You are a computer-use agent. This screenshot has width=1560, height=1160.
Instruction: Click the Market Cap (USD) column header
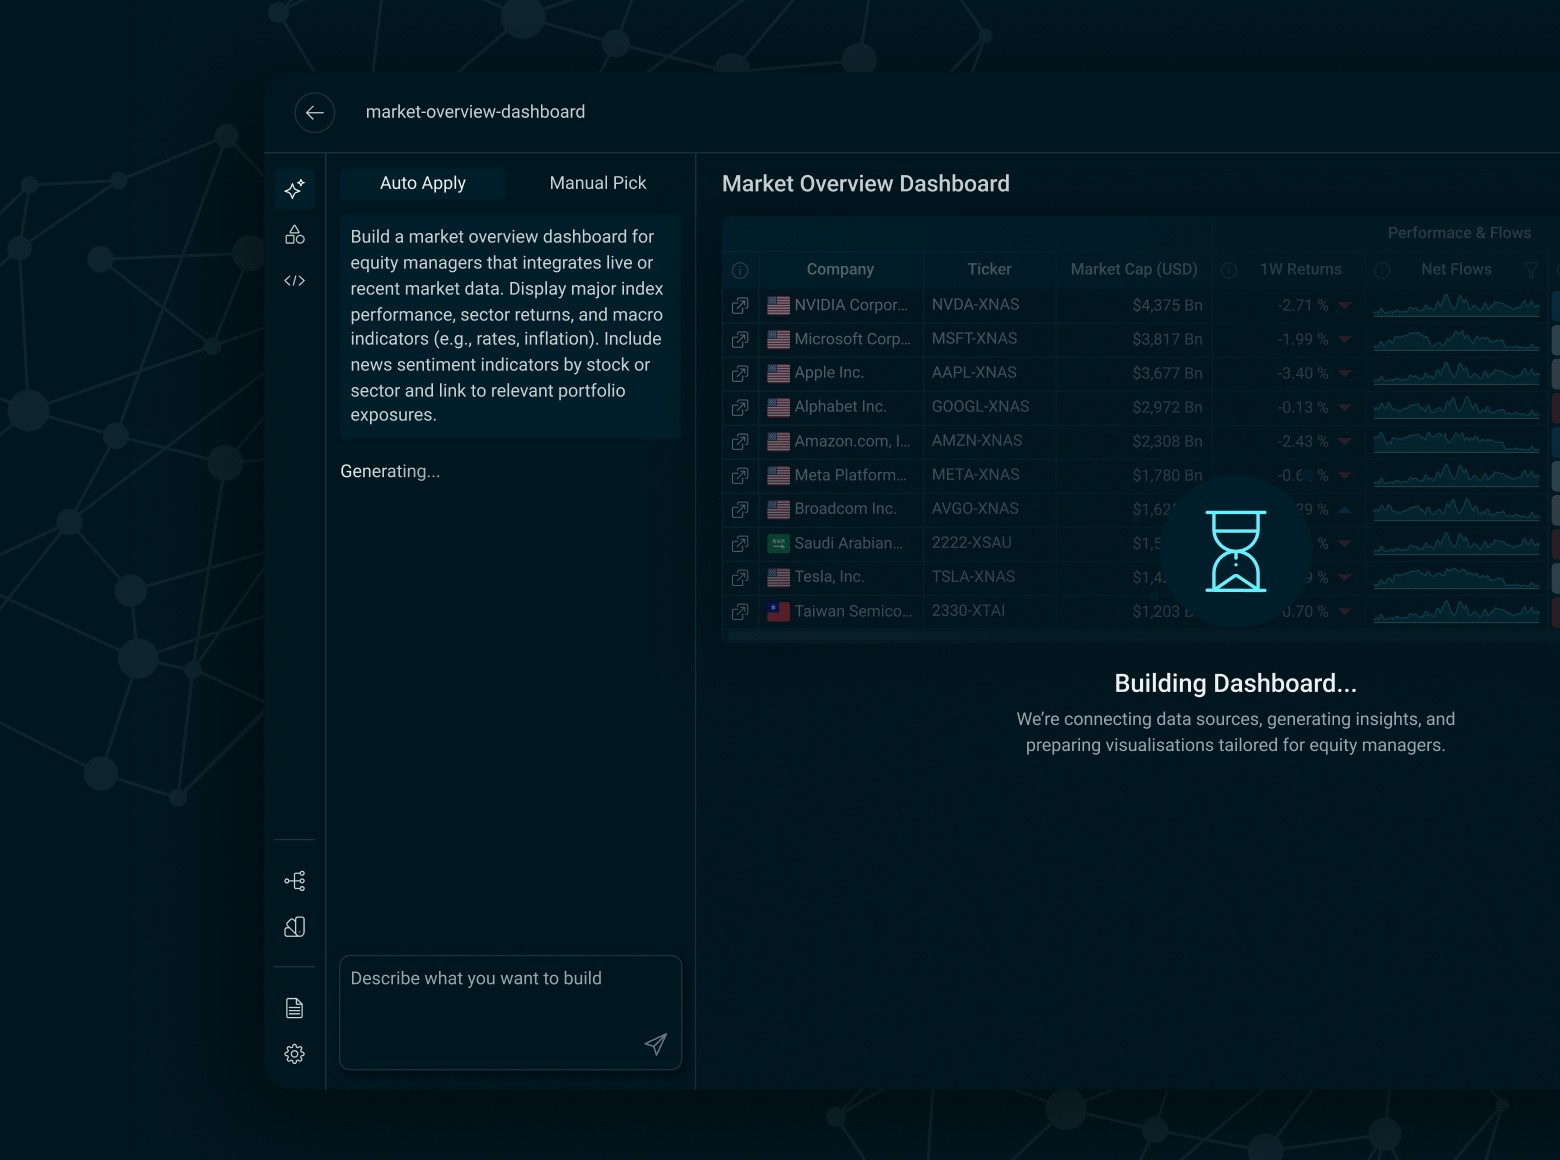coord(1134,269)
